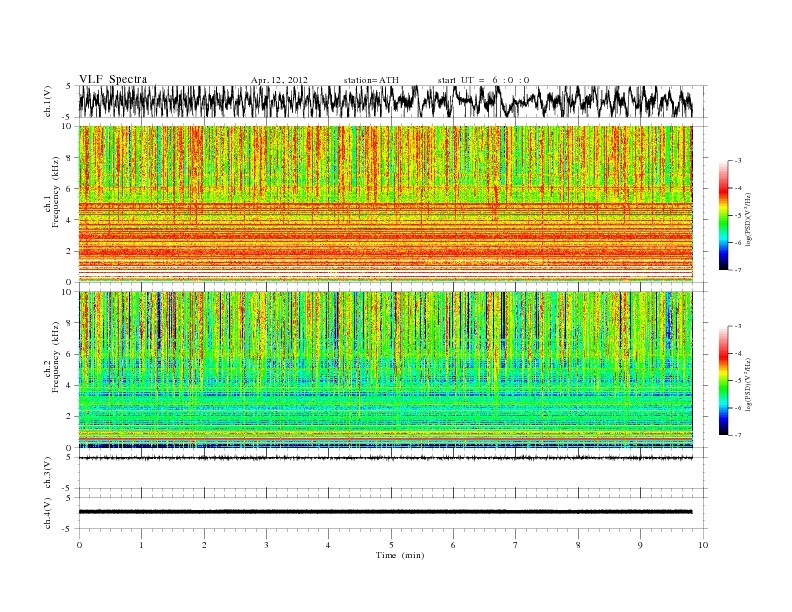Click the time axis tick label '10'
792x612 pixels.
[x=703, y=545]
